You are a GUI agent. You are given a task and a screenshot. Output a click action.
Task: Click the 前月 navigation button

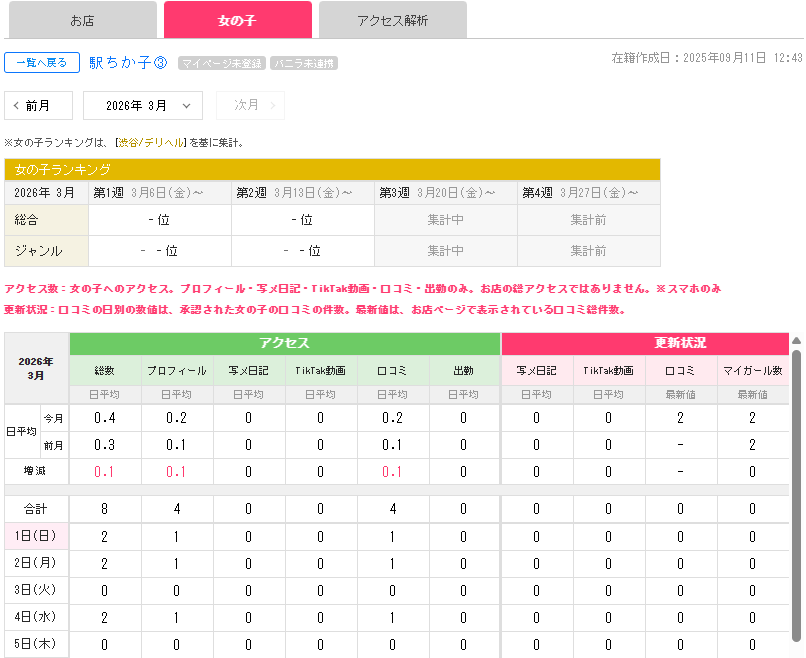pos(38,105)
